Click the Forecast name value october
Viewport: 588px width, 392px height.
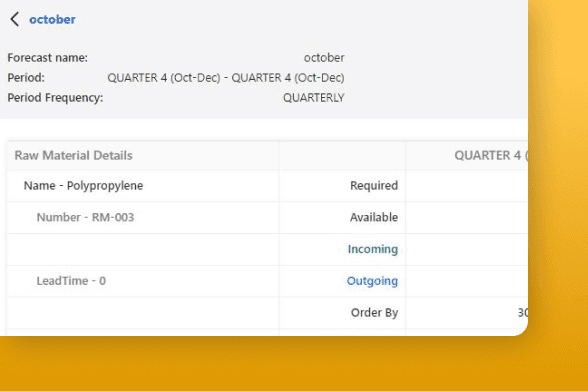coord(324,58)
